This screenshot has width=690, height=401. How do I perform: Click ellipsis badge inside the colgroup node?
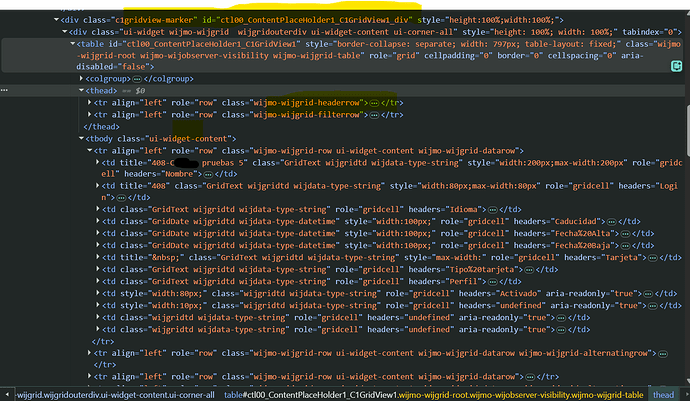pos(137,79)
